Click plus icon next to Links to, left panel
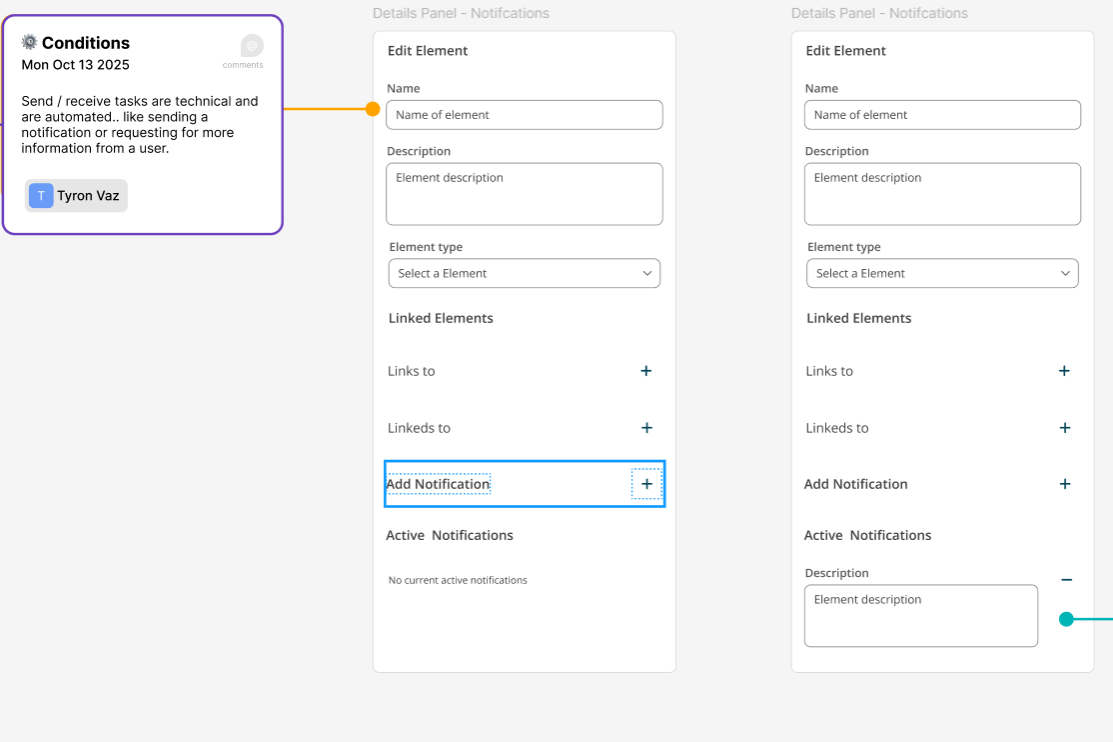 click(646, 371)
